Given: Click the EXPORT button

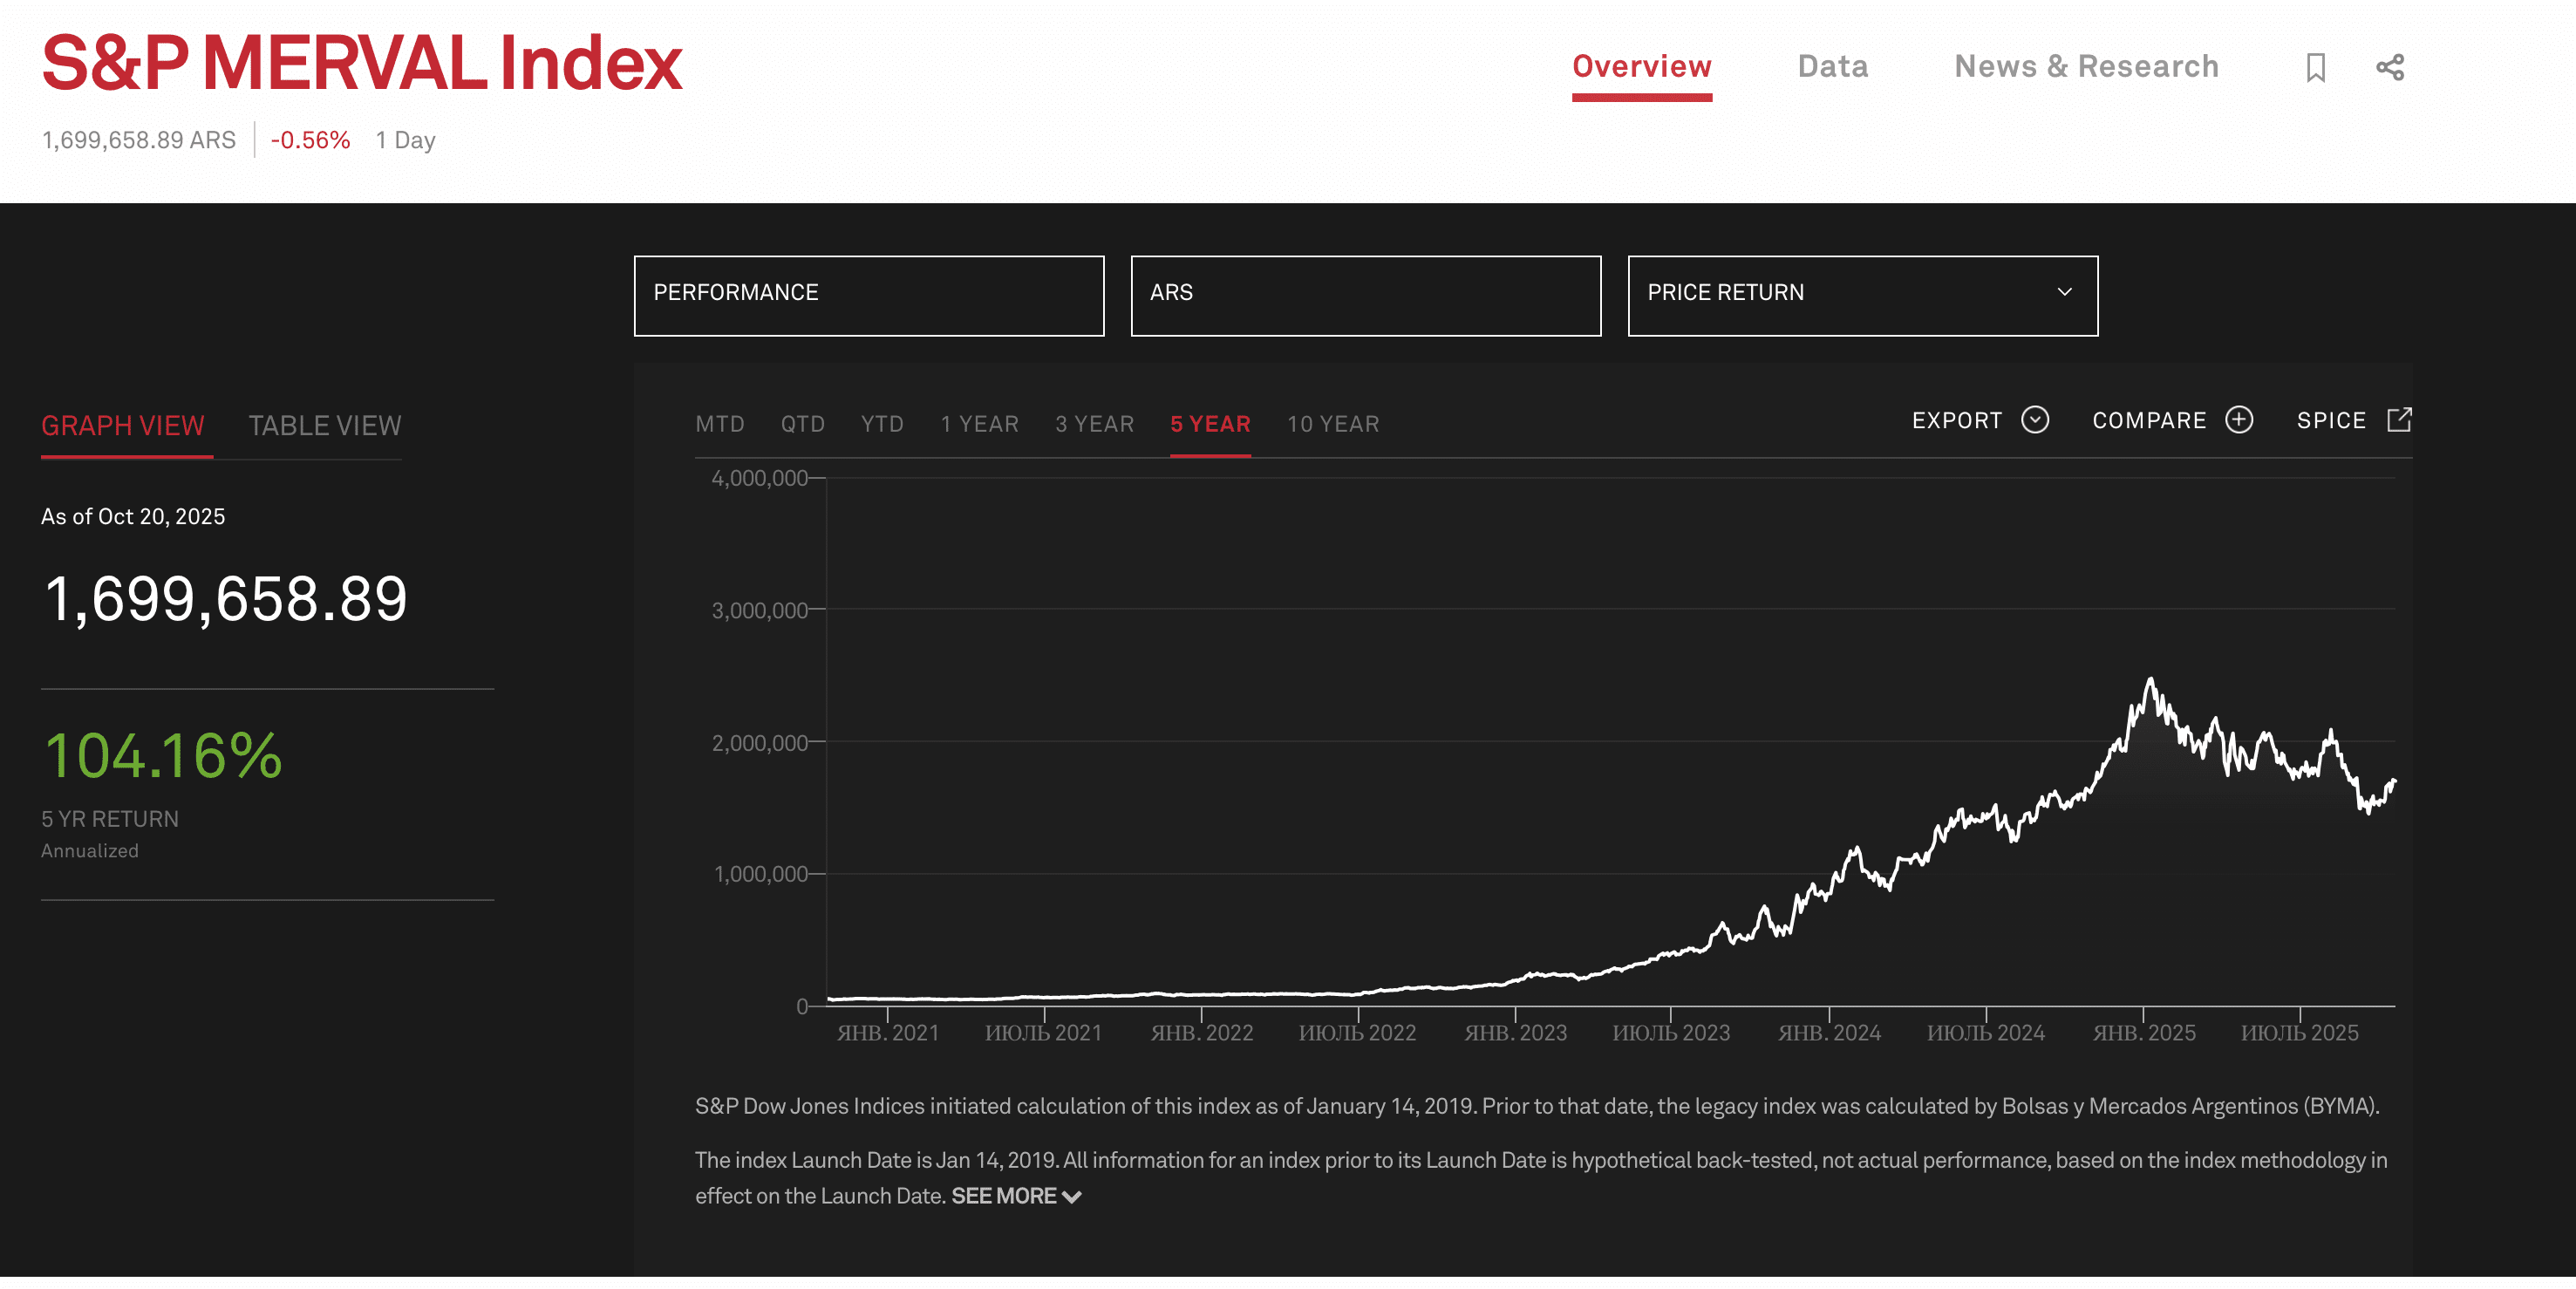Looking at the screenshot, I should click(x=1956, y=420).
